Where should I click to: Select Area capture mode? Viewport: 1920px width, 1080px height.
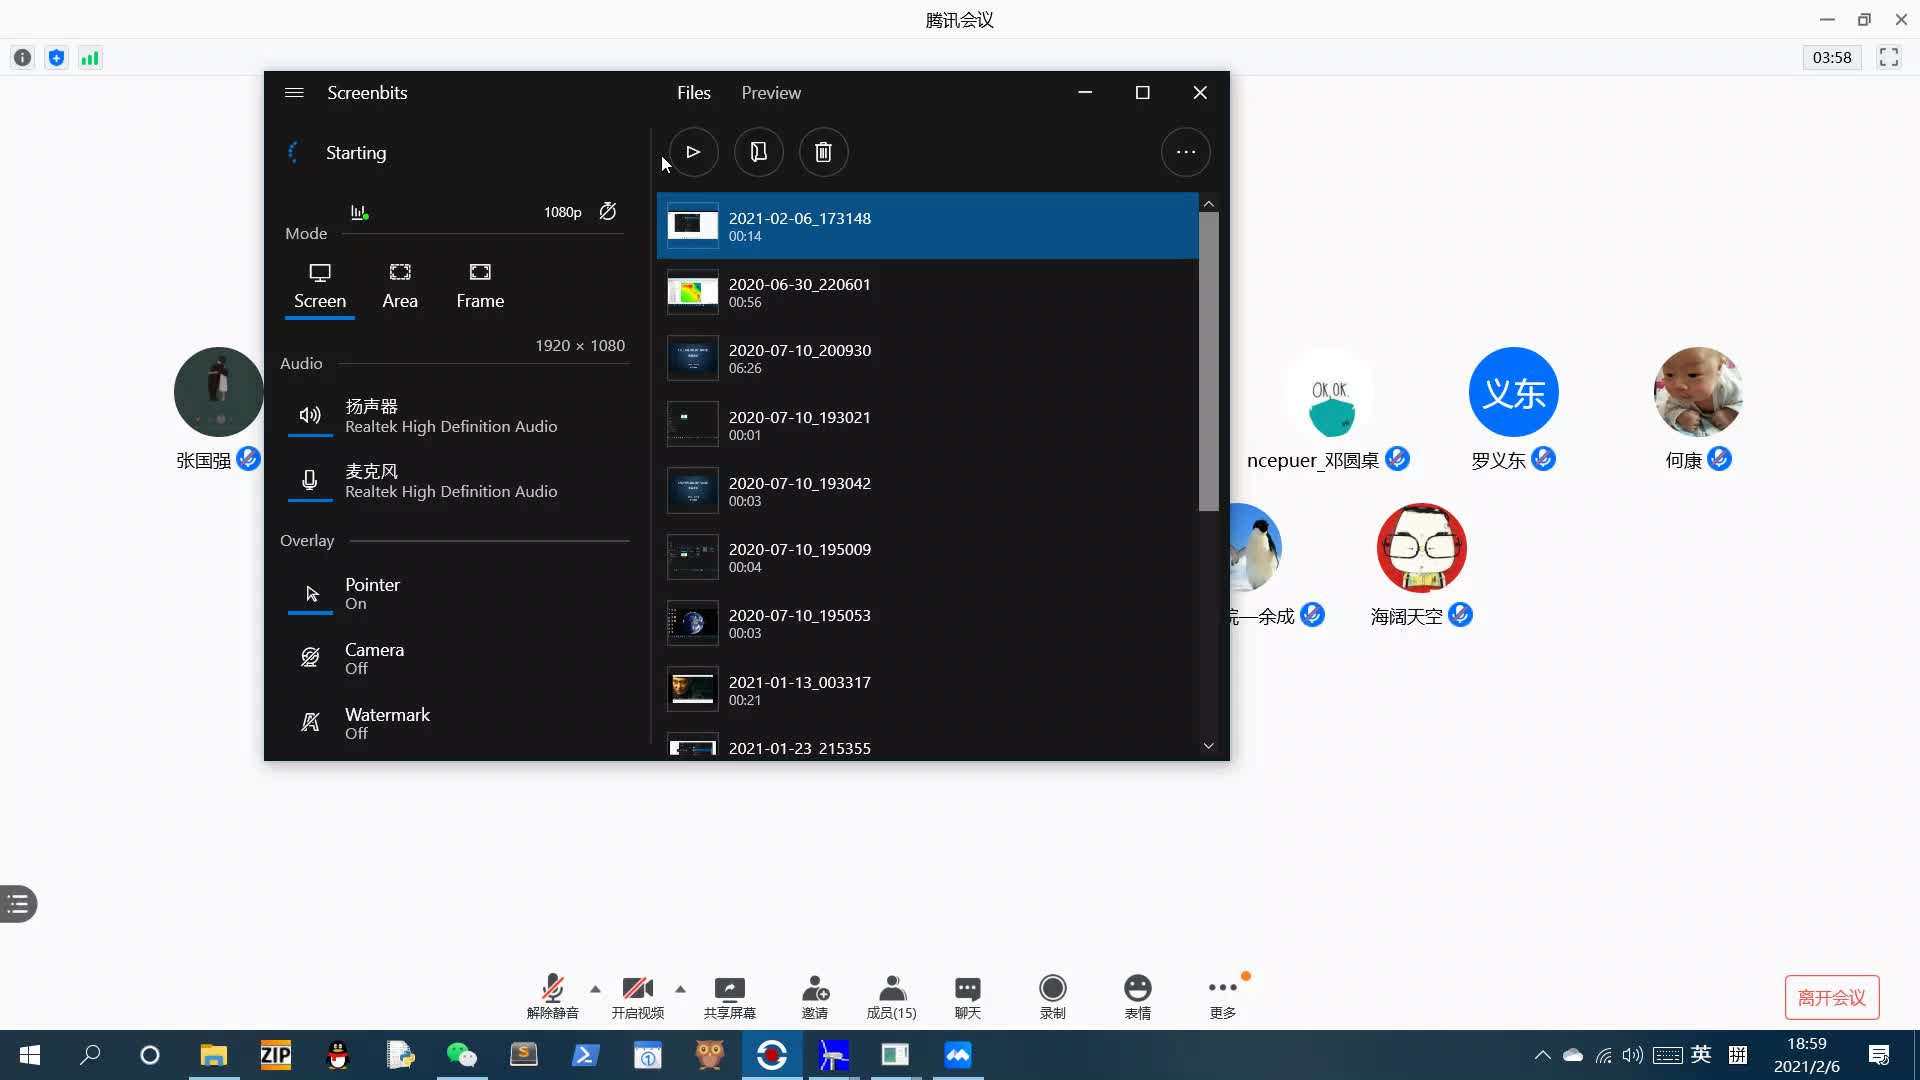point(400,284)
